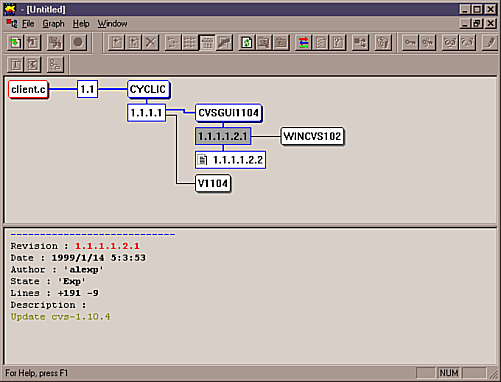Open the Window menu
This screenshot has width=501, height=382.
(x=112, y=24)
